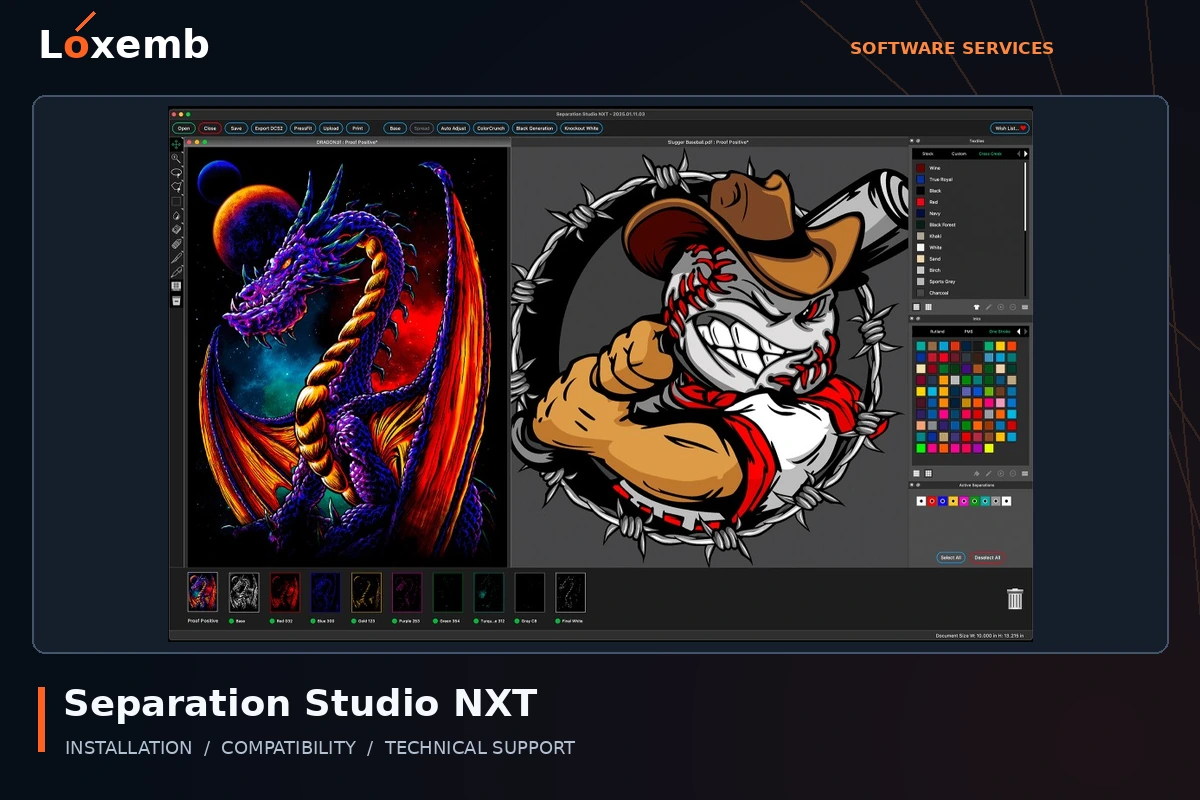
Task: Open the One Stroke tab in Inks
Action: point(1000,331)
